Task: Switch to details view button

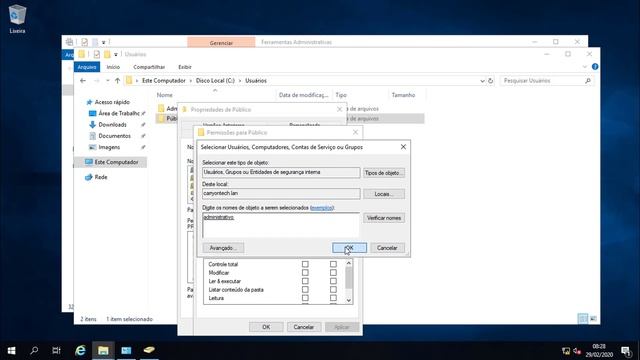Action: (x=583, y=318)
